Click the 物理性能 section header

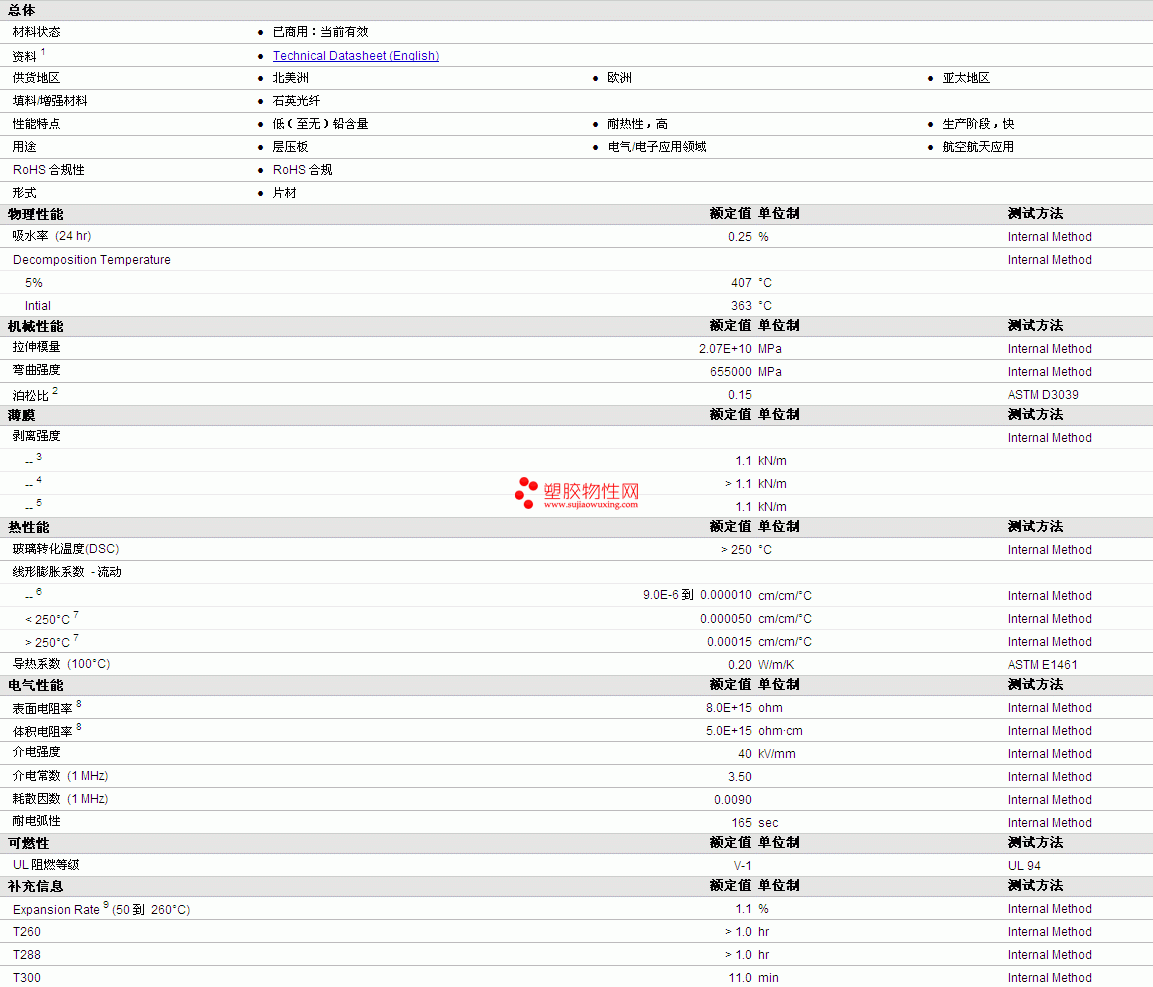(x=35, y=214)
